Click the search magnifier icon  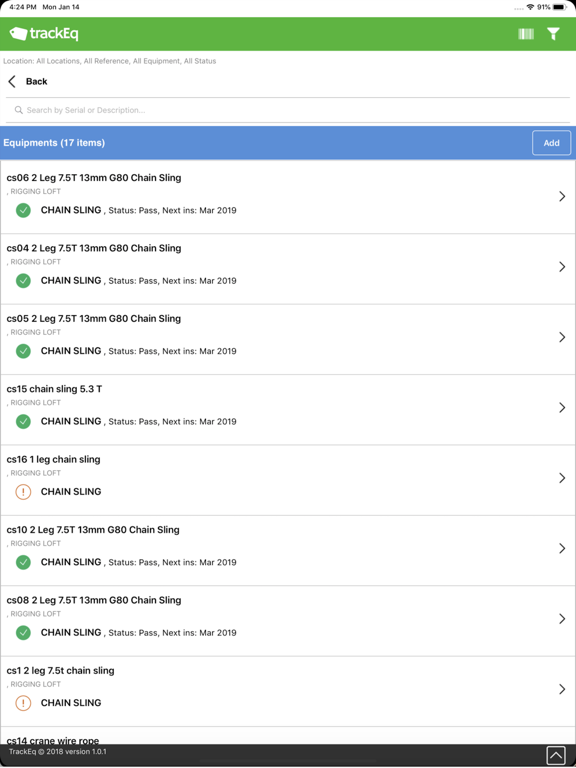[x=19, y=110]
